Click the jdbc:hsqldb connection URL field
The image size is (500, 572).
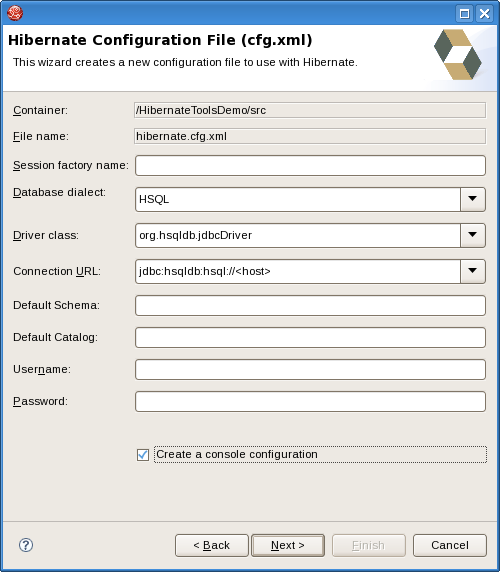[298, 271]
